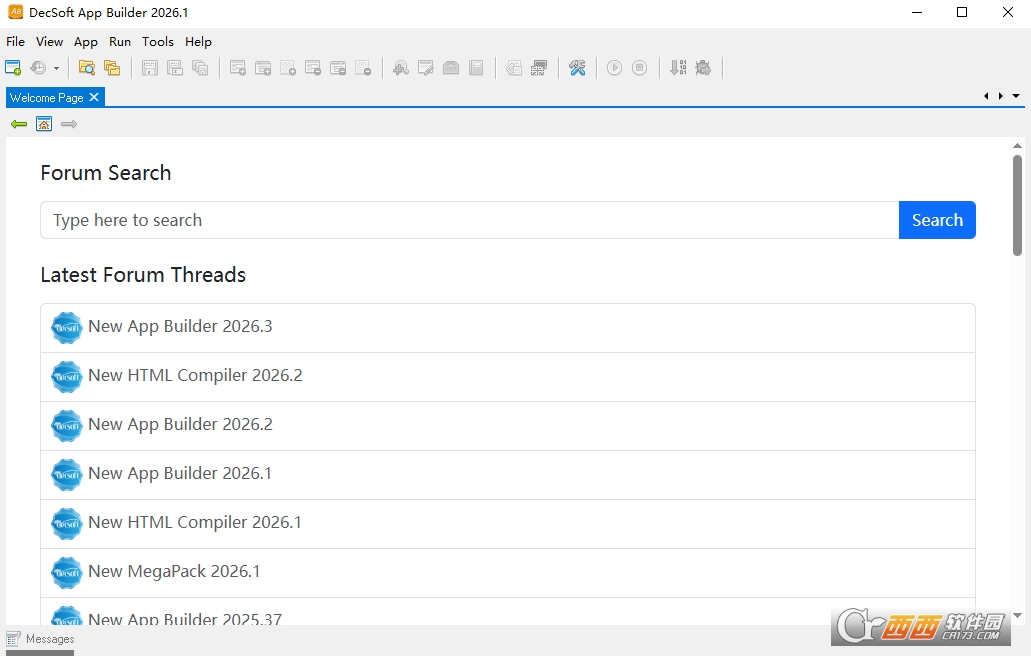
Task: Click DecSoft avatar beside MegaPack 2026.1 thread
Action: (66, 573)
